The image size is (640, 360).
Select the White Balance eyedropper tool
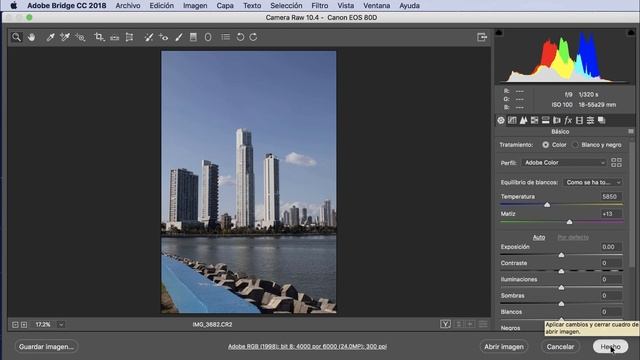(50, 37)
